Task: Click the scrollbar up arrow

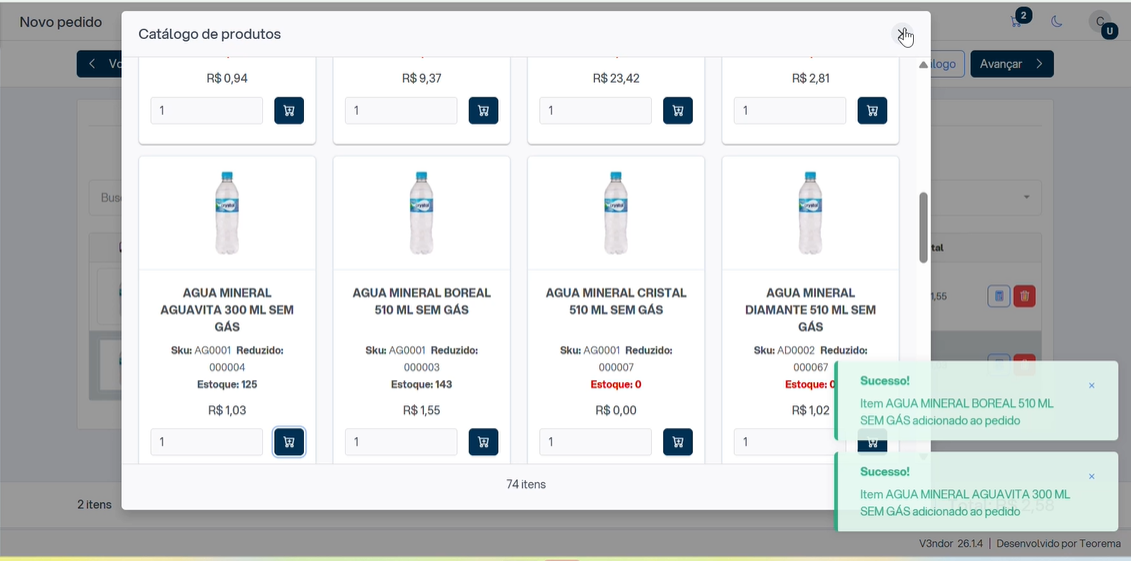Action: (923, 65)
